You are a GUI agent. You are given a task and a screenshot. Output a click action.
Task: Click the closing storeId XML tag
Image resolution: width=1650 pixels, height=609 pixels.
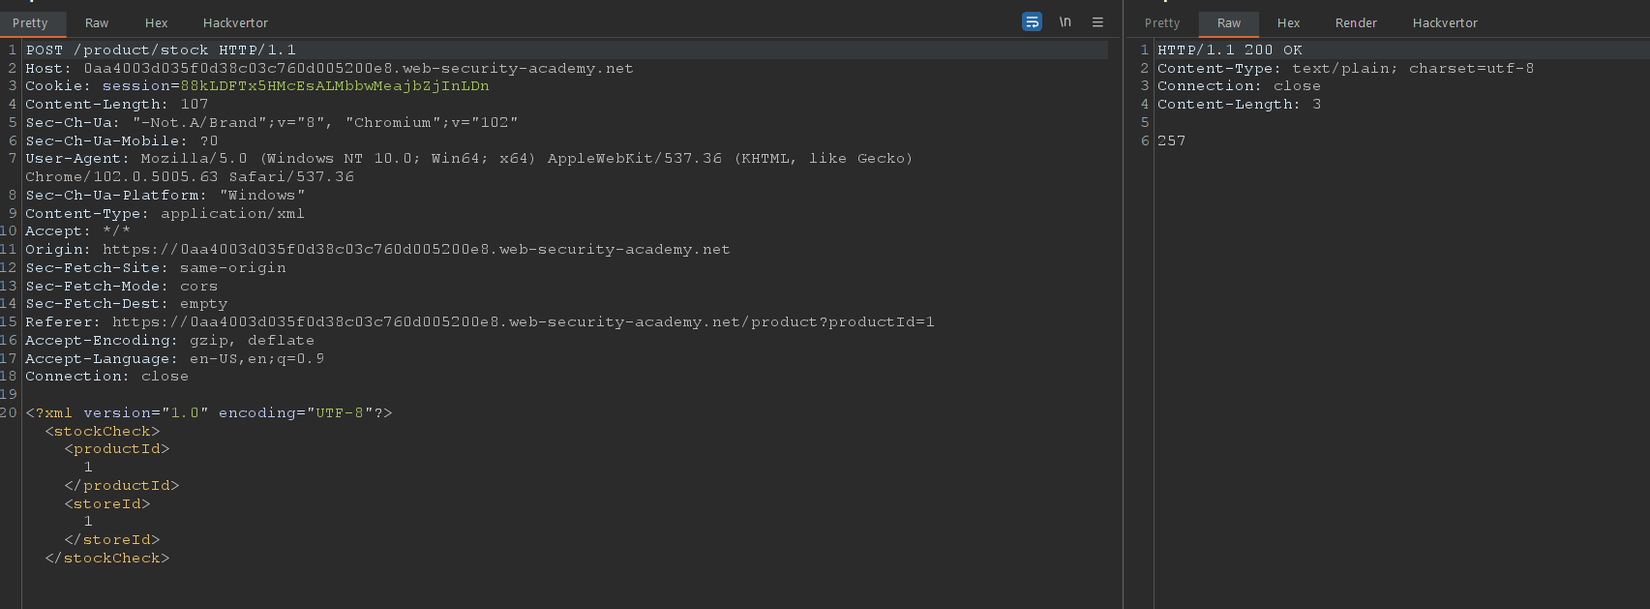[112, 540]
